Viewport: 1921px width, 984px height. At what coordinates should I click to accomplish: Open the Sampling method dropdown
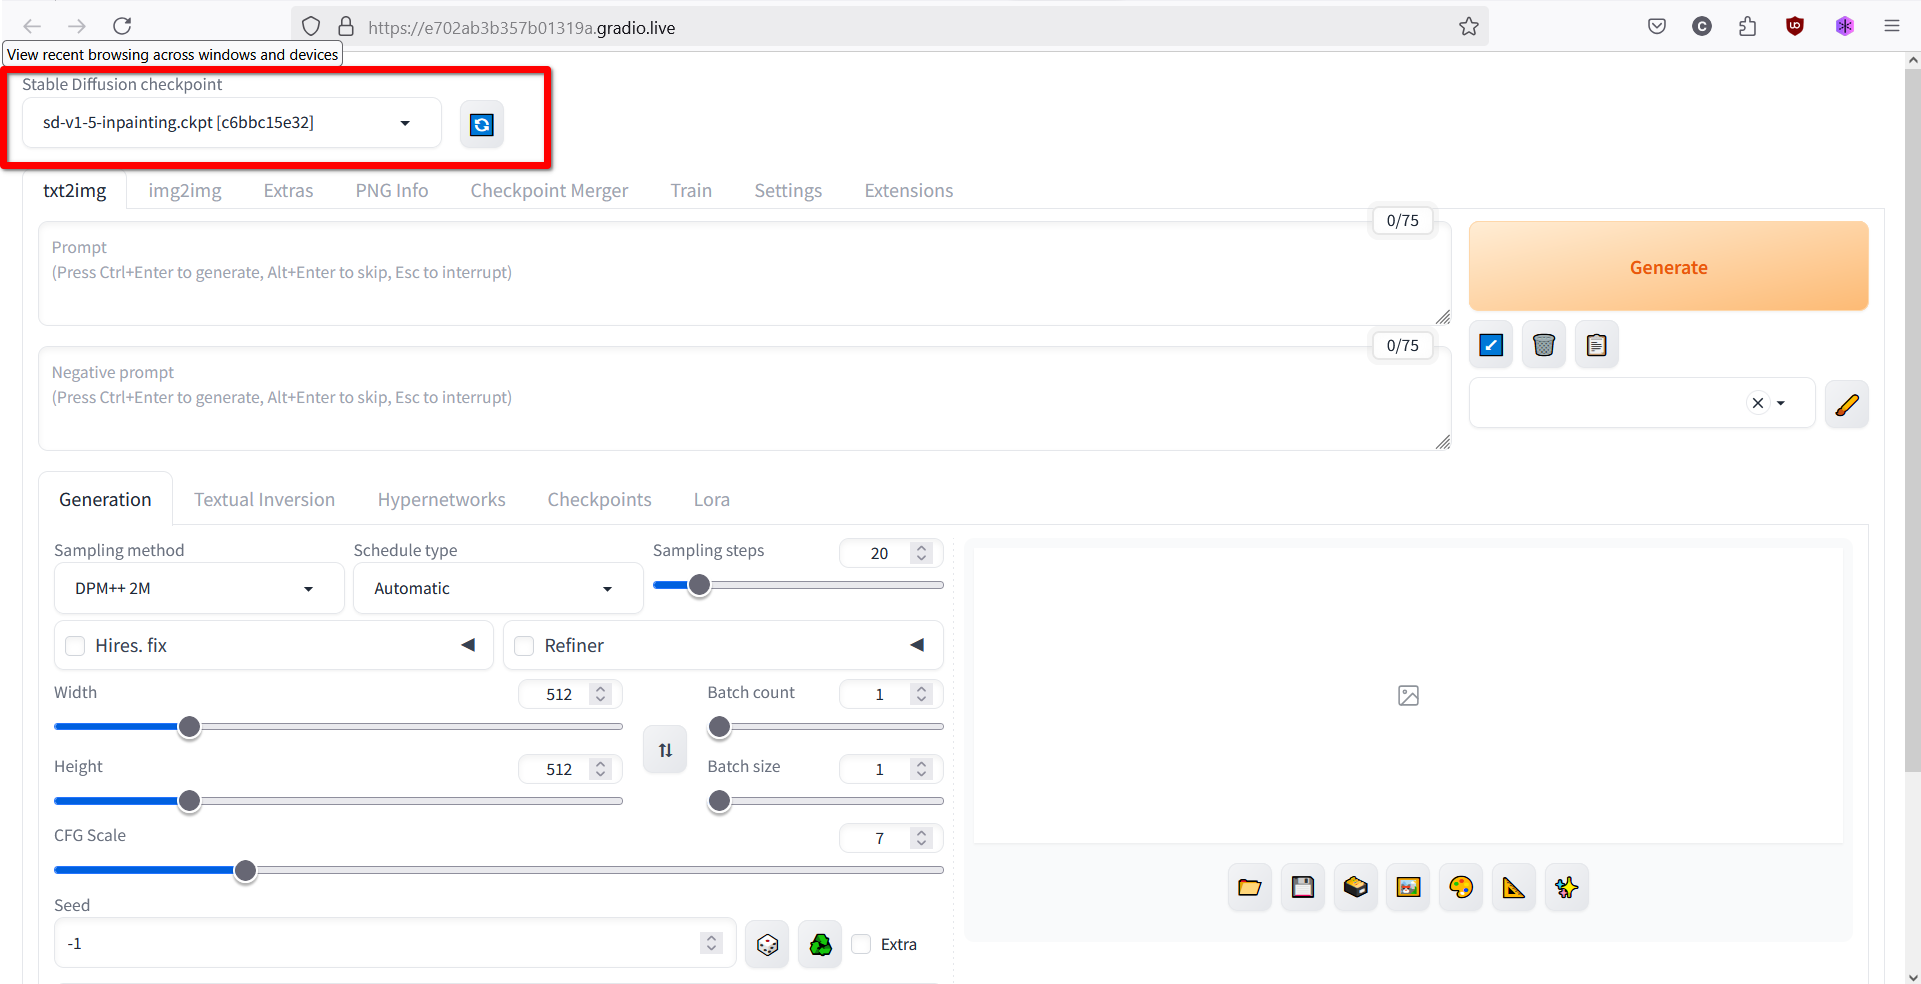coord(198,588)
